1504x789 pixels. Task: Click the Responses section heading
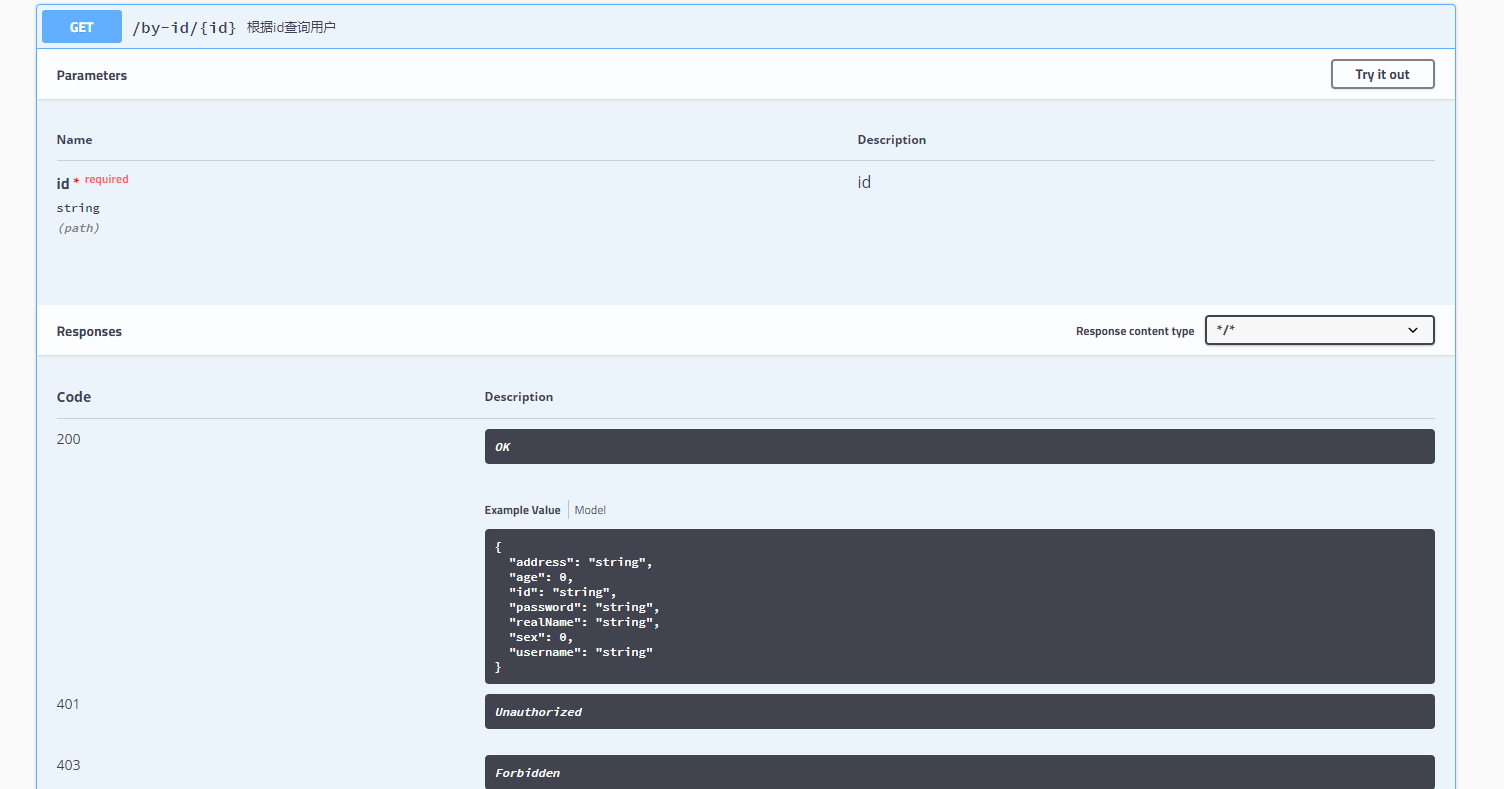89,331
